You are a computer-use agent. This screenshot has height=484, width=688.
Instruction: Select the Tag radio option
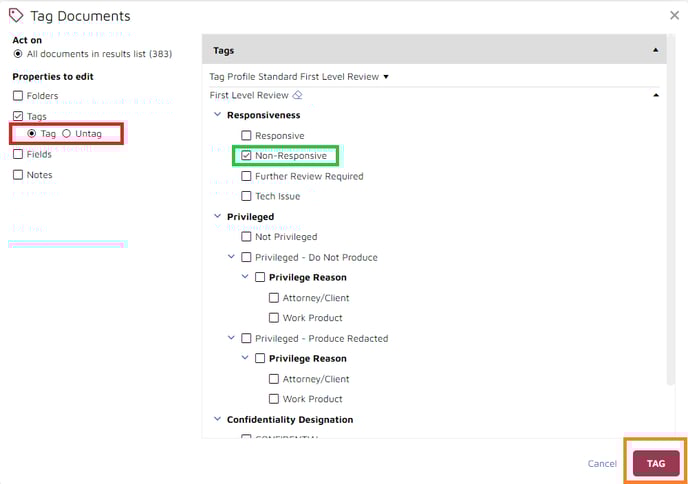(x=32, y=133)
